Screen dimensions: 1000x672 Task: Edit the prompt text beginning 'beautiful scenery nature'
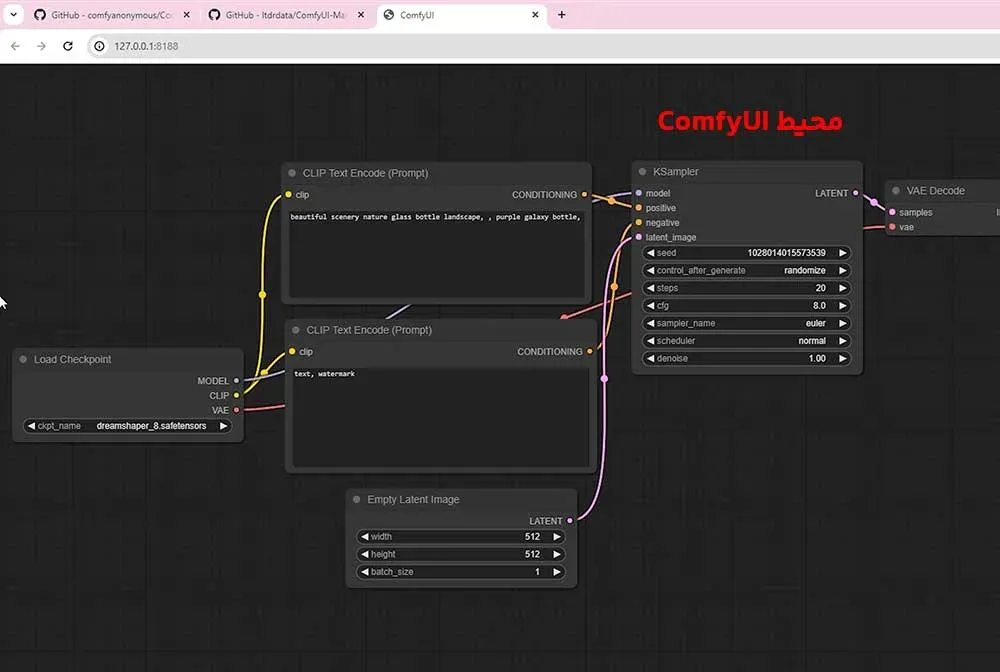pyautogui.click(x=436, y=252)
